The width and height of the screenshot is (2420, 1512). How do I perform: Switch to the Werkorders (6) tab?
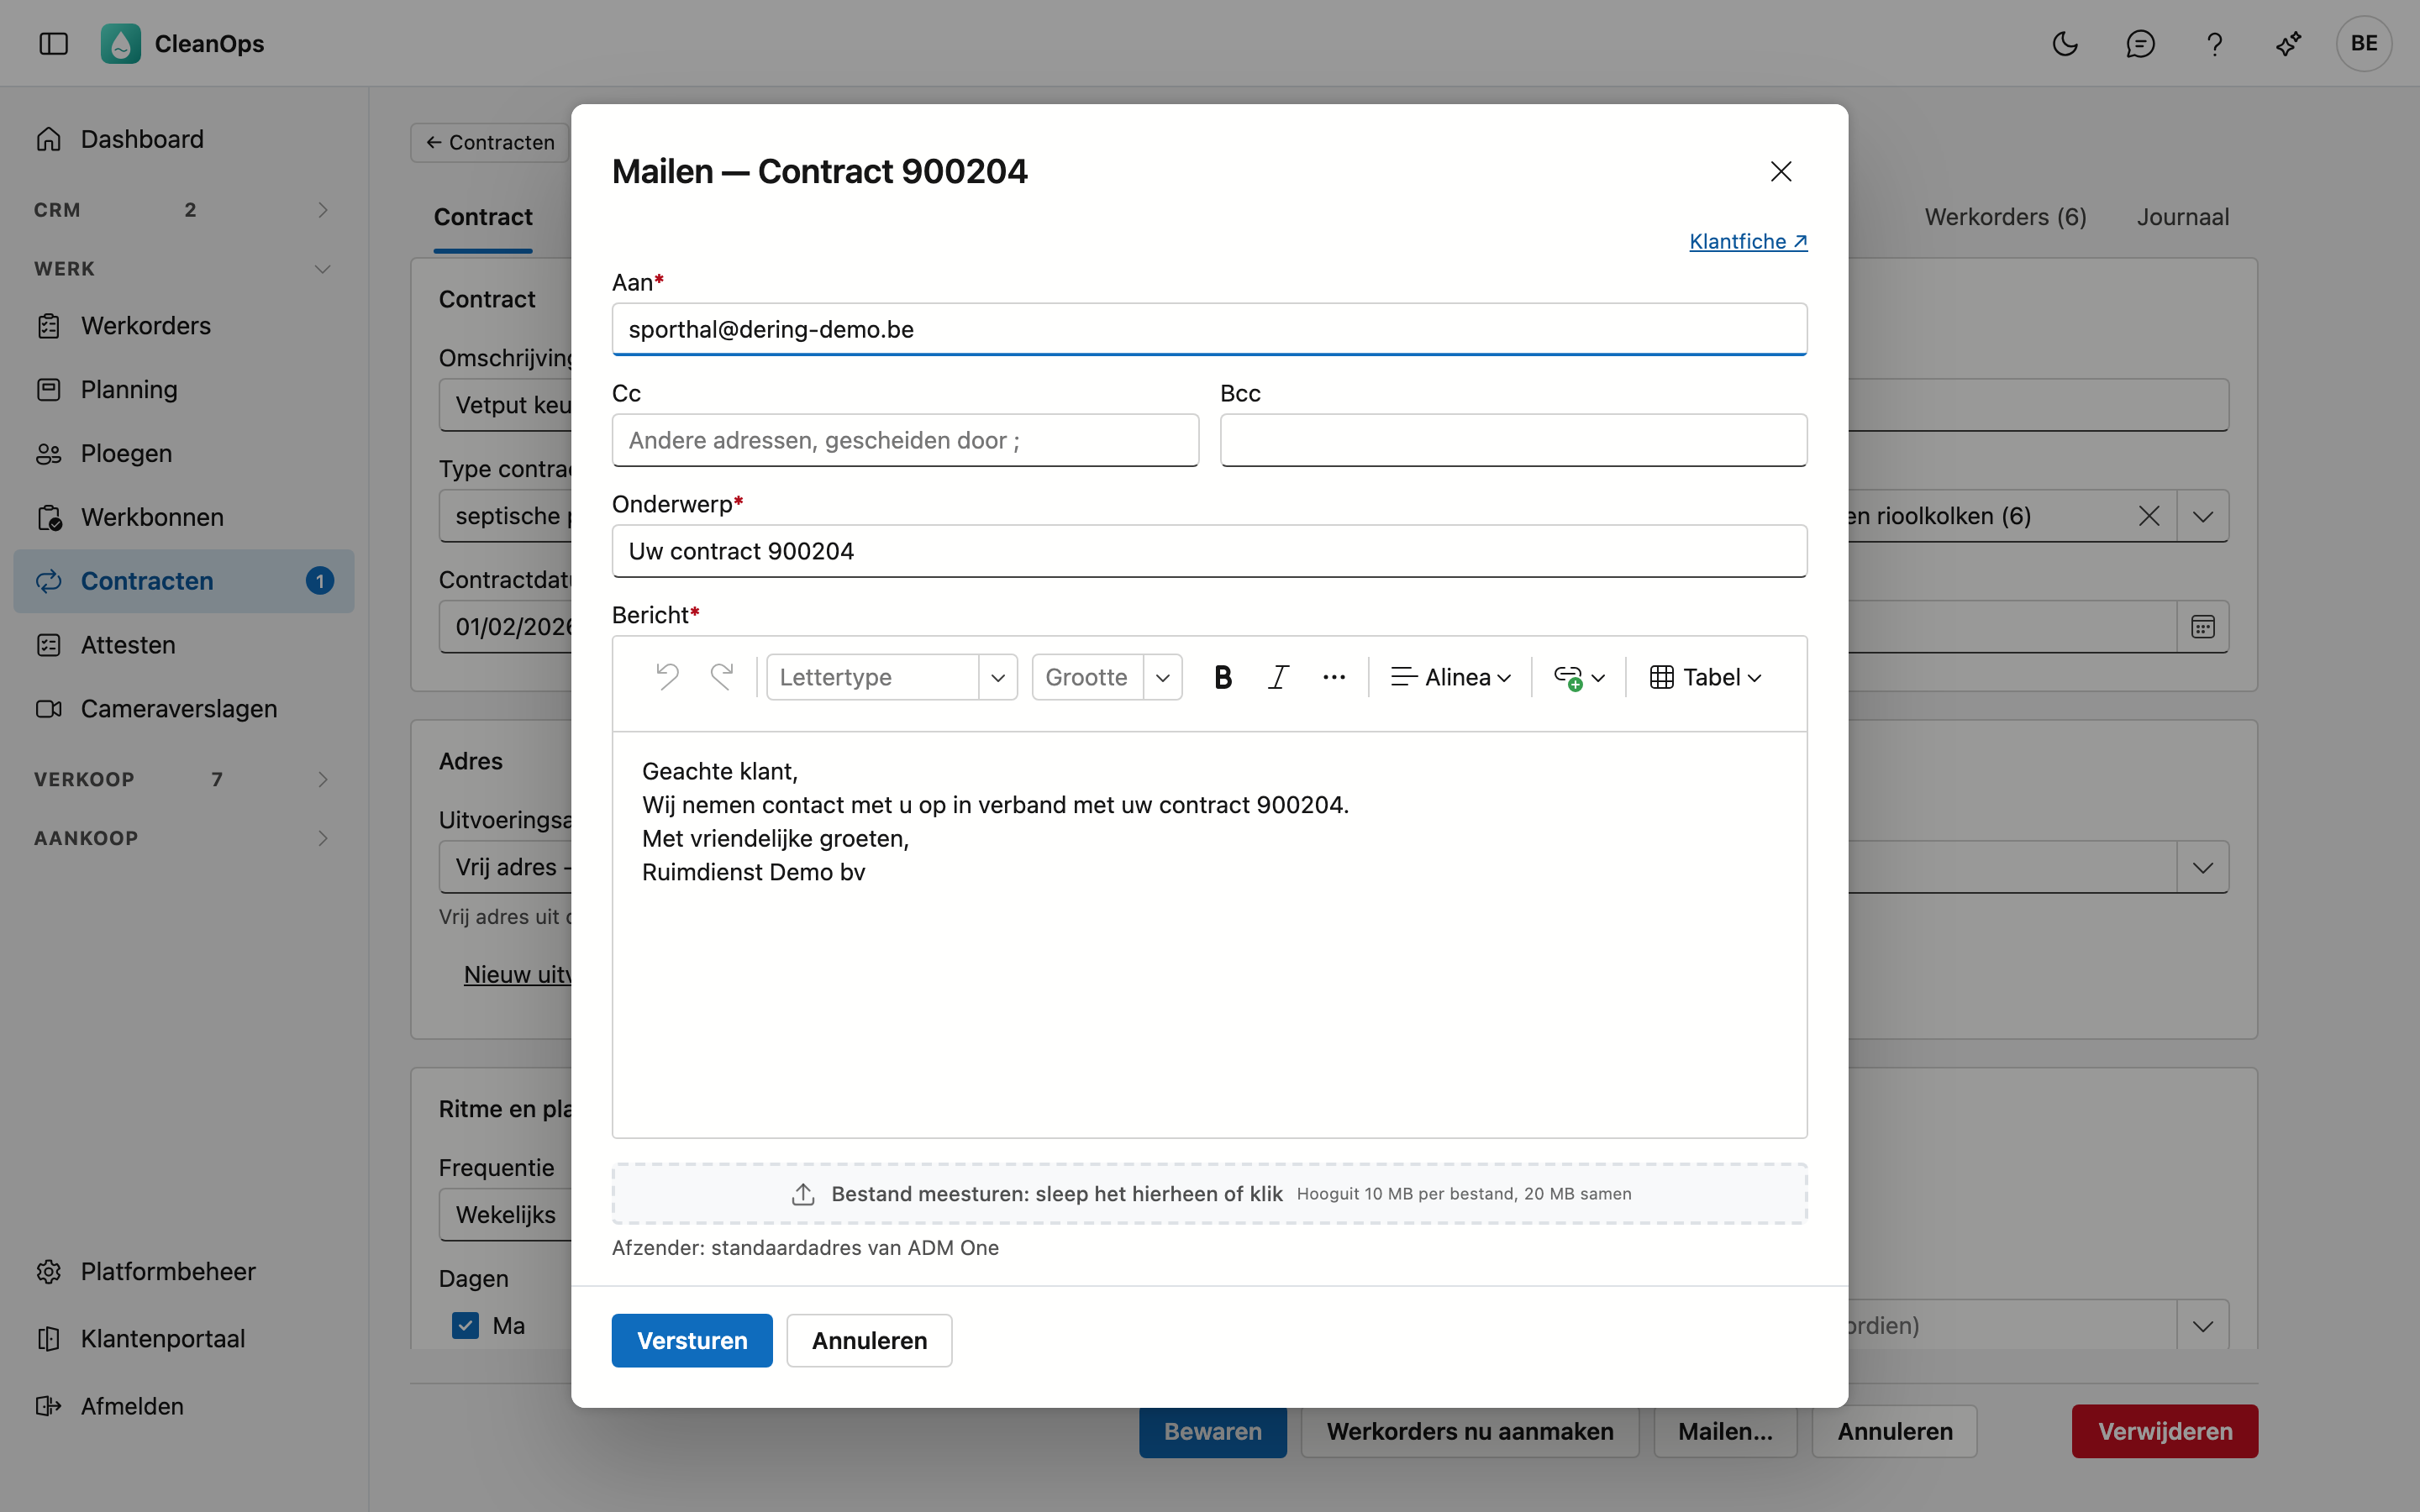click(2005, 217)
